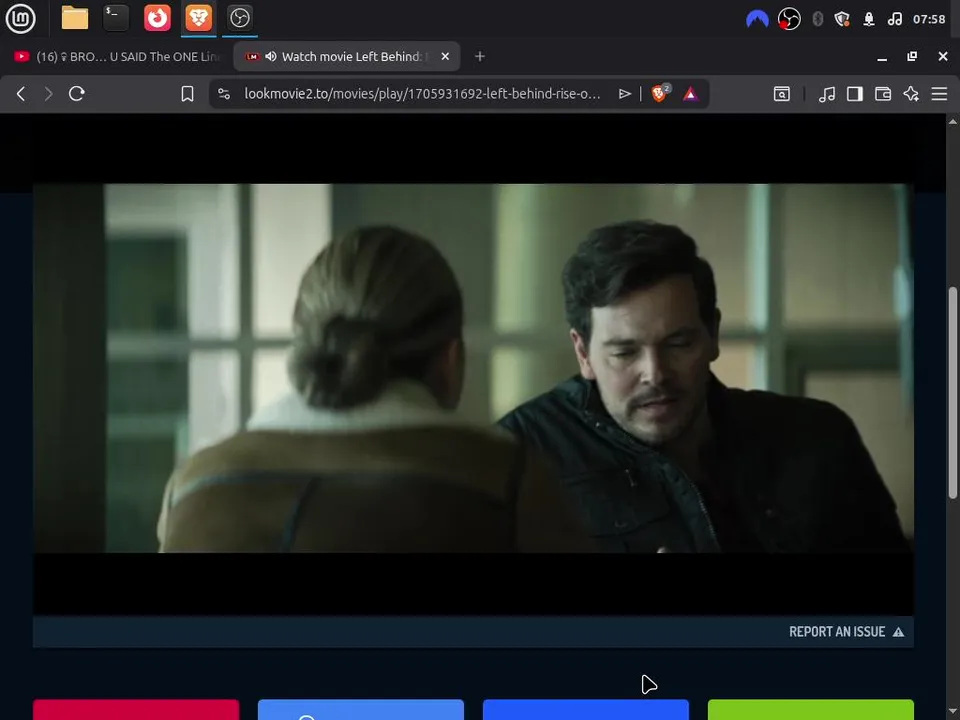Click the OBS recording tray icon
This screenshot has width=960, height=720.
789,19
